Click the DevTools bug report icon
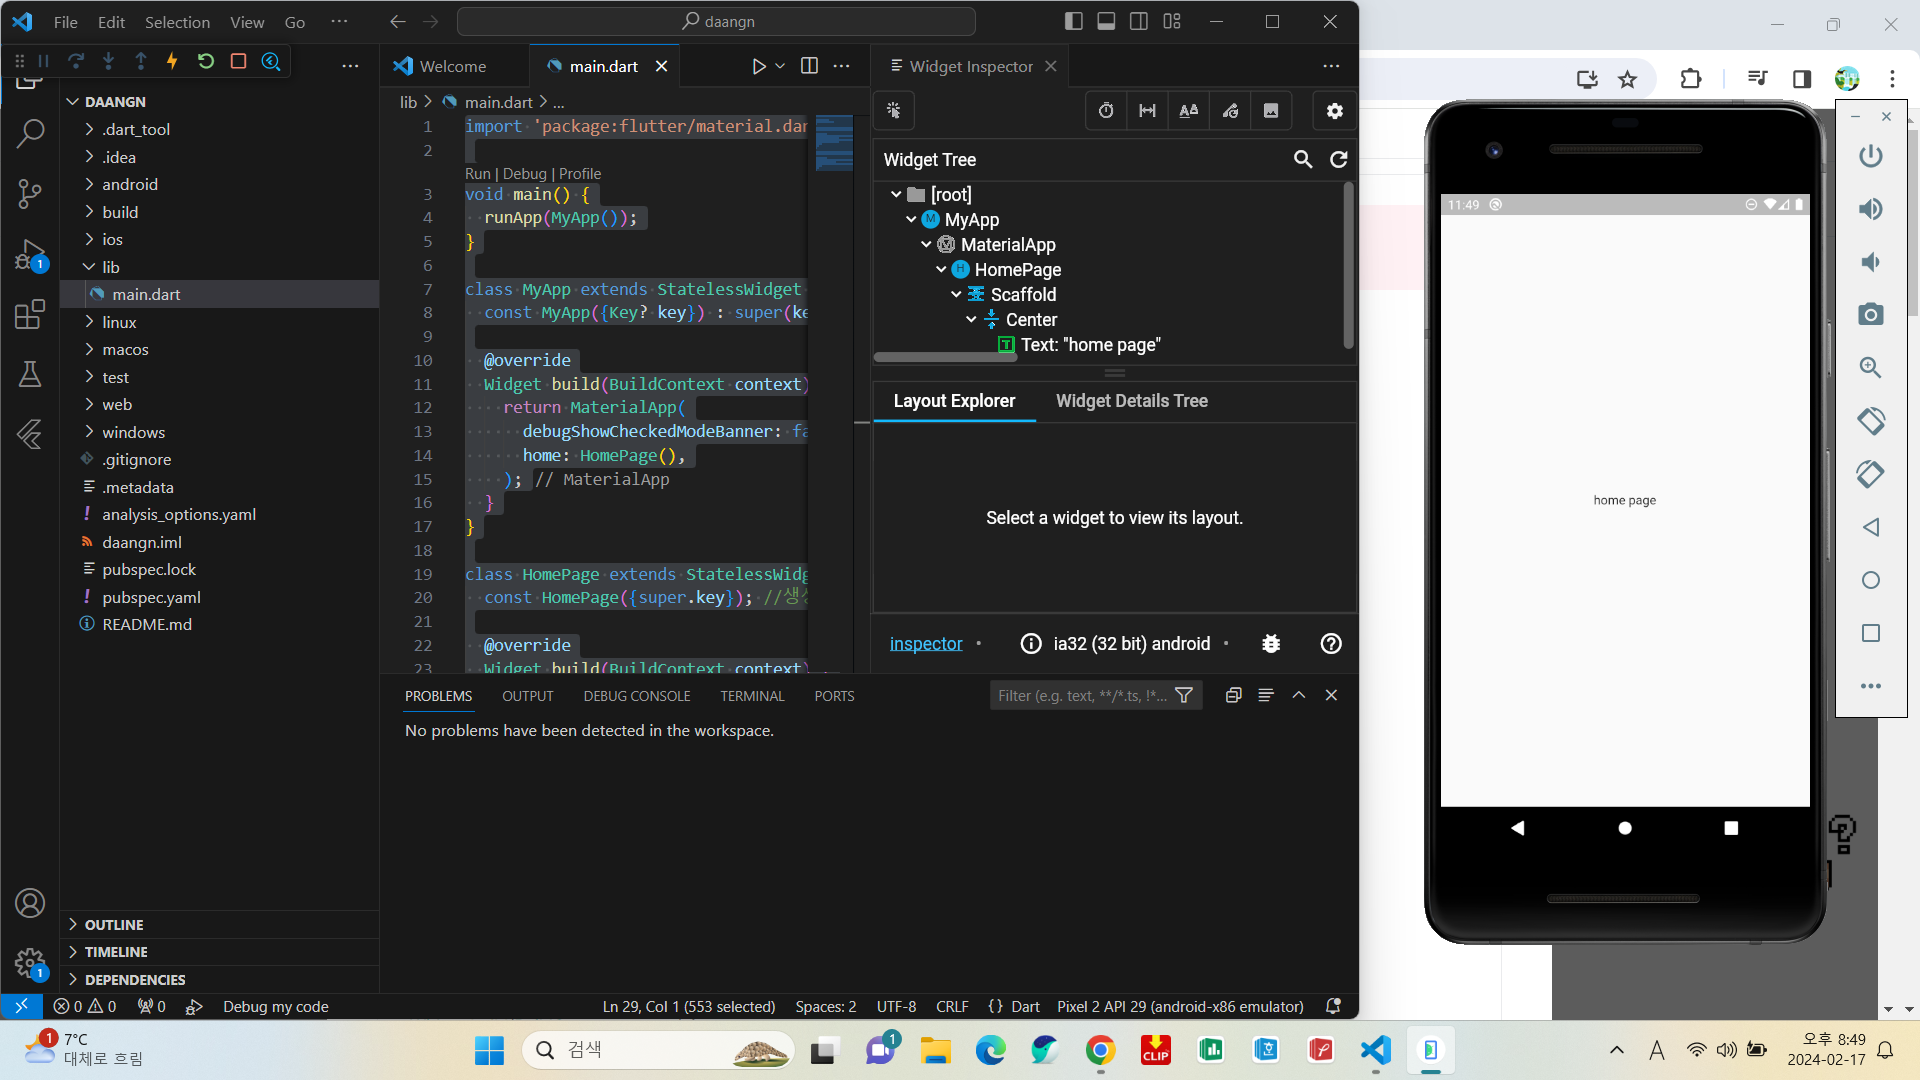1920x1080 pixels. [1271, 644]
